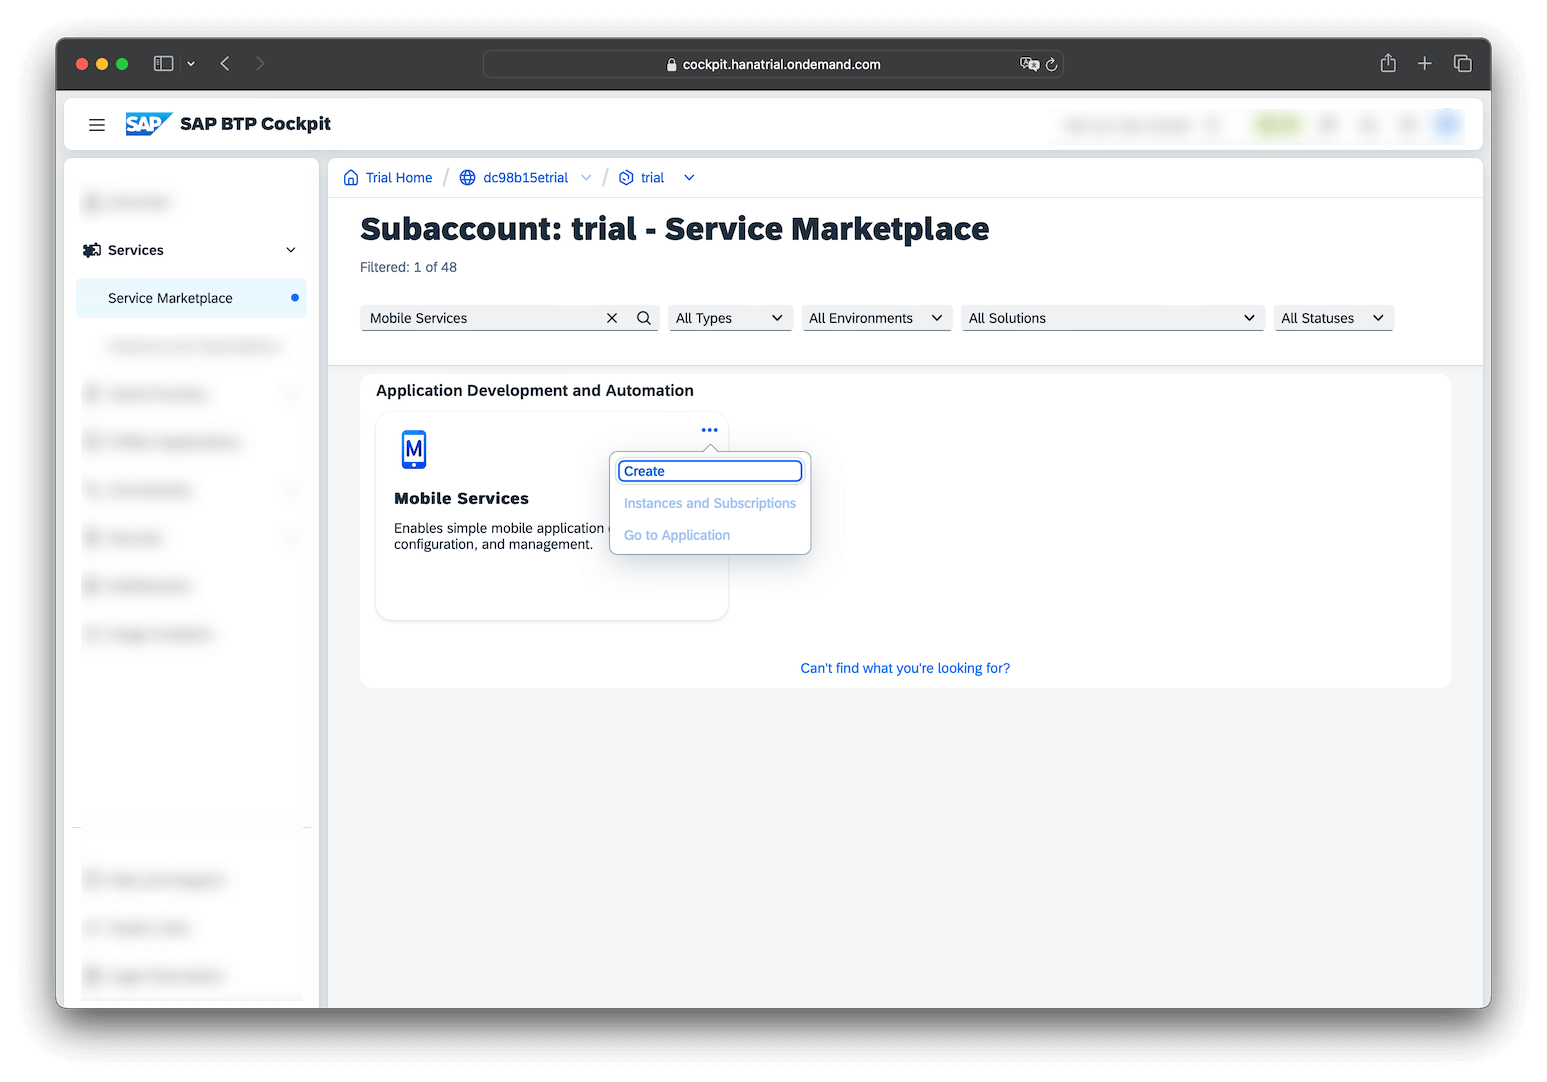
Task: Click the Services puzzle icon in sidebar
Action: 92,250
